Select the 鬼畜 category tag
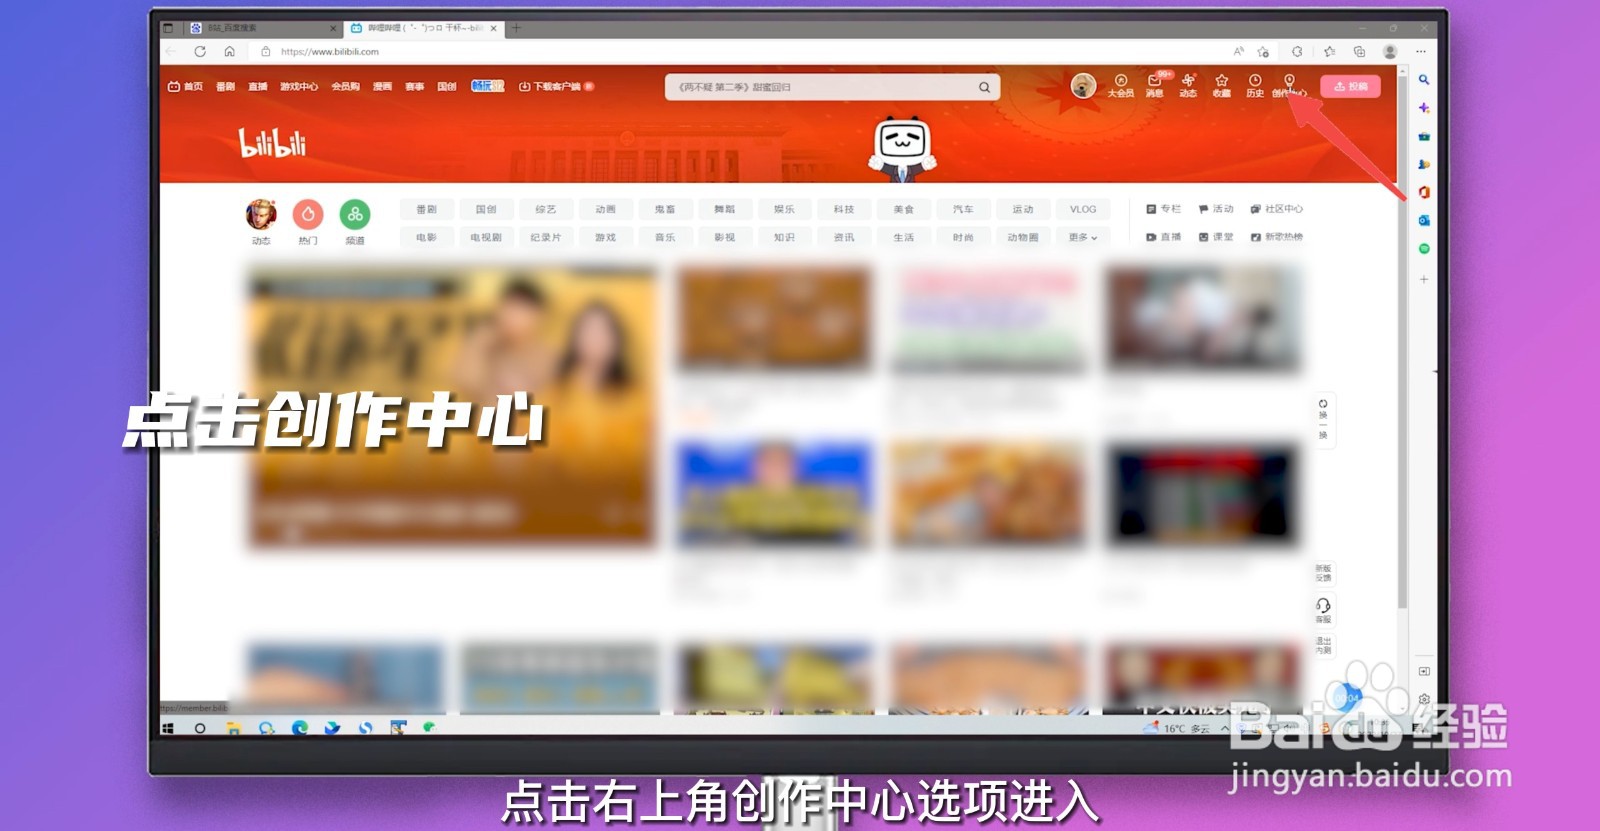This screenshot has height=831, width=1600. (x=665, y=209)
